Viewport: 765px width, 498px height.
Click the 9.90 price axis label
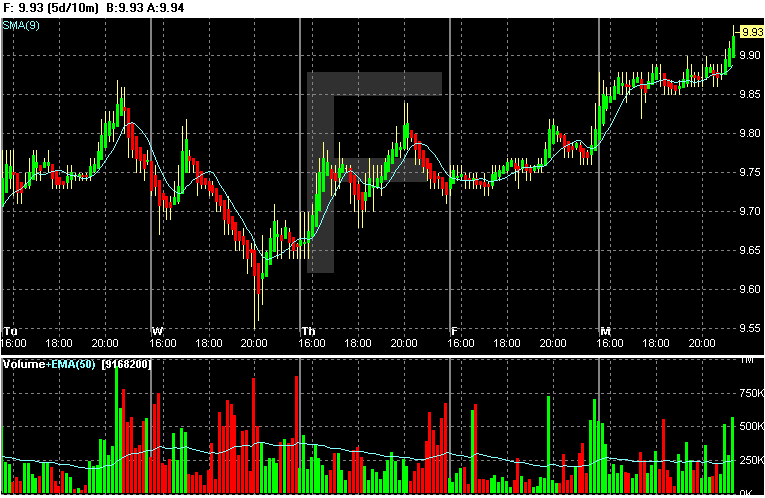750,55
